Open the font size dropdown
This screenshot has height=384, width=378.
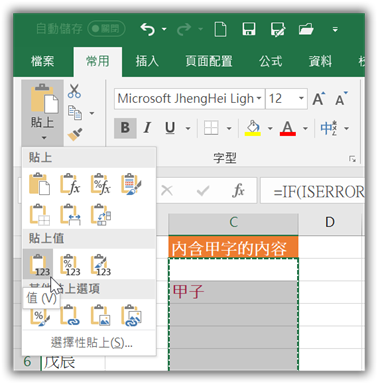tap(301, 99)
